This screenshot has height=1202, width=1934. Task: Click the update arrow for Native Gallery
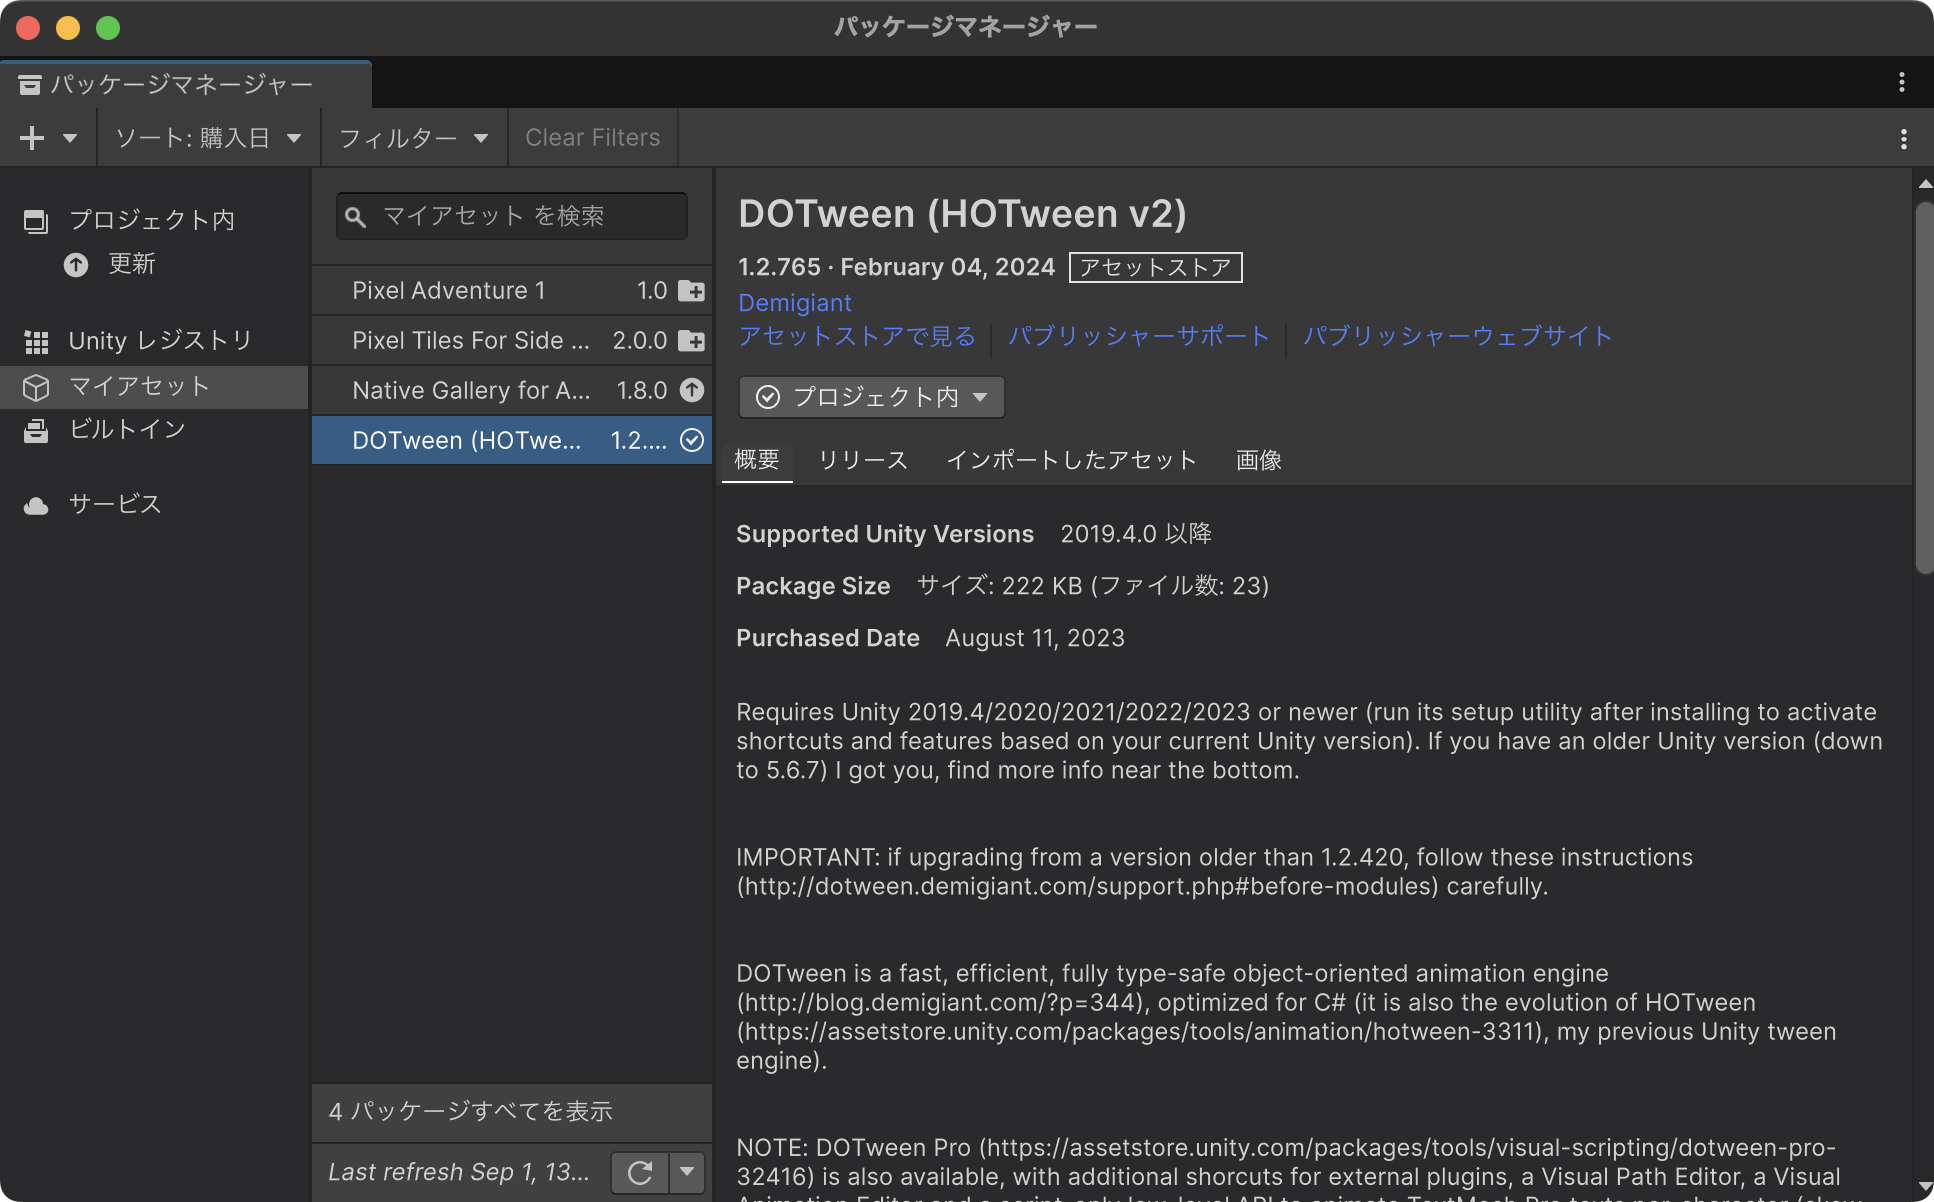click(691, 390)
